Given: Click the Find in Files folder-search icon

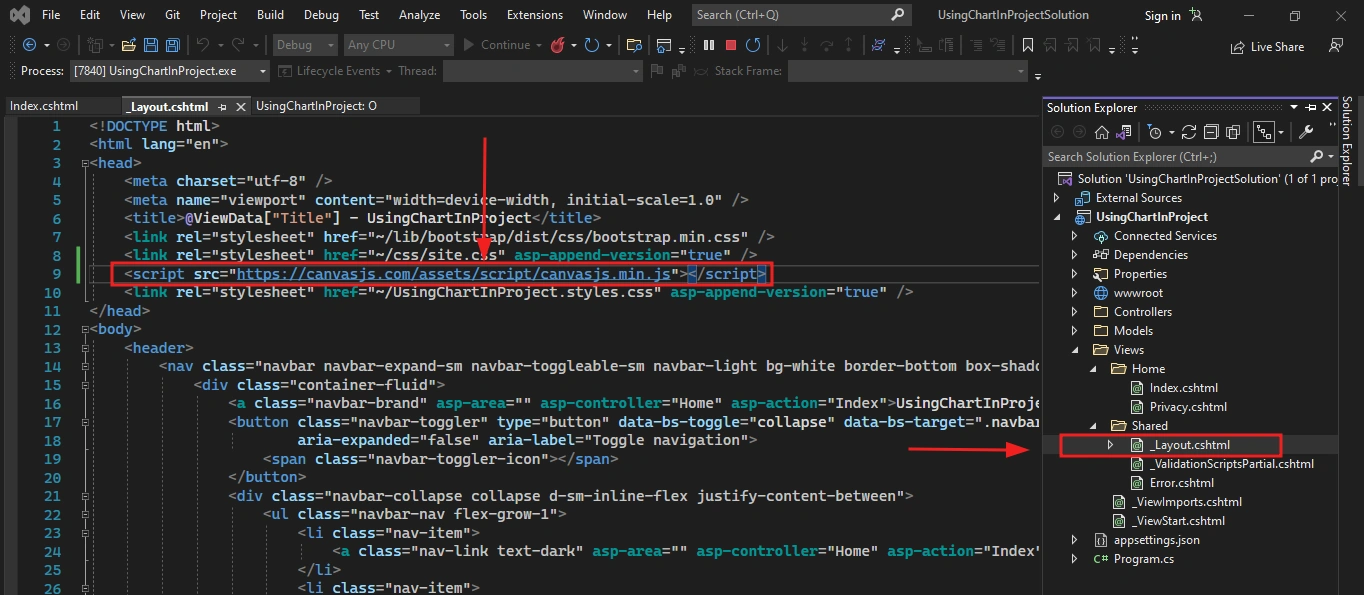Looking at the screenshot, I should coord(633,45).
